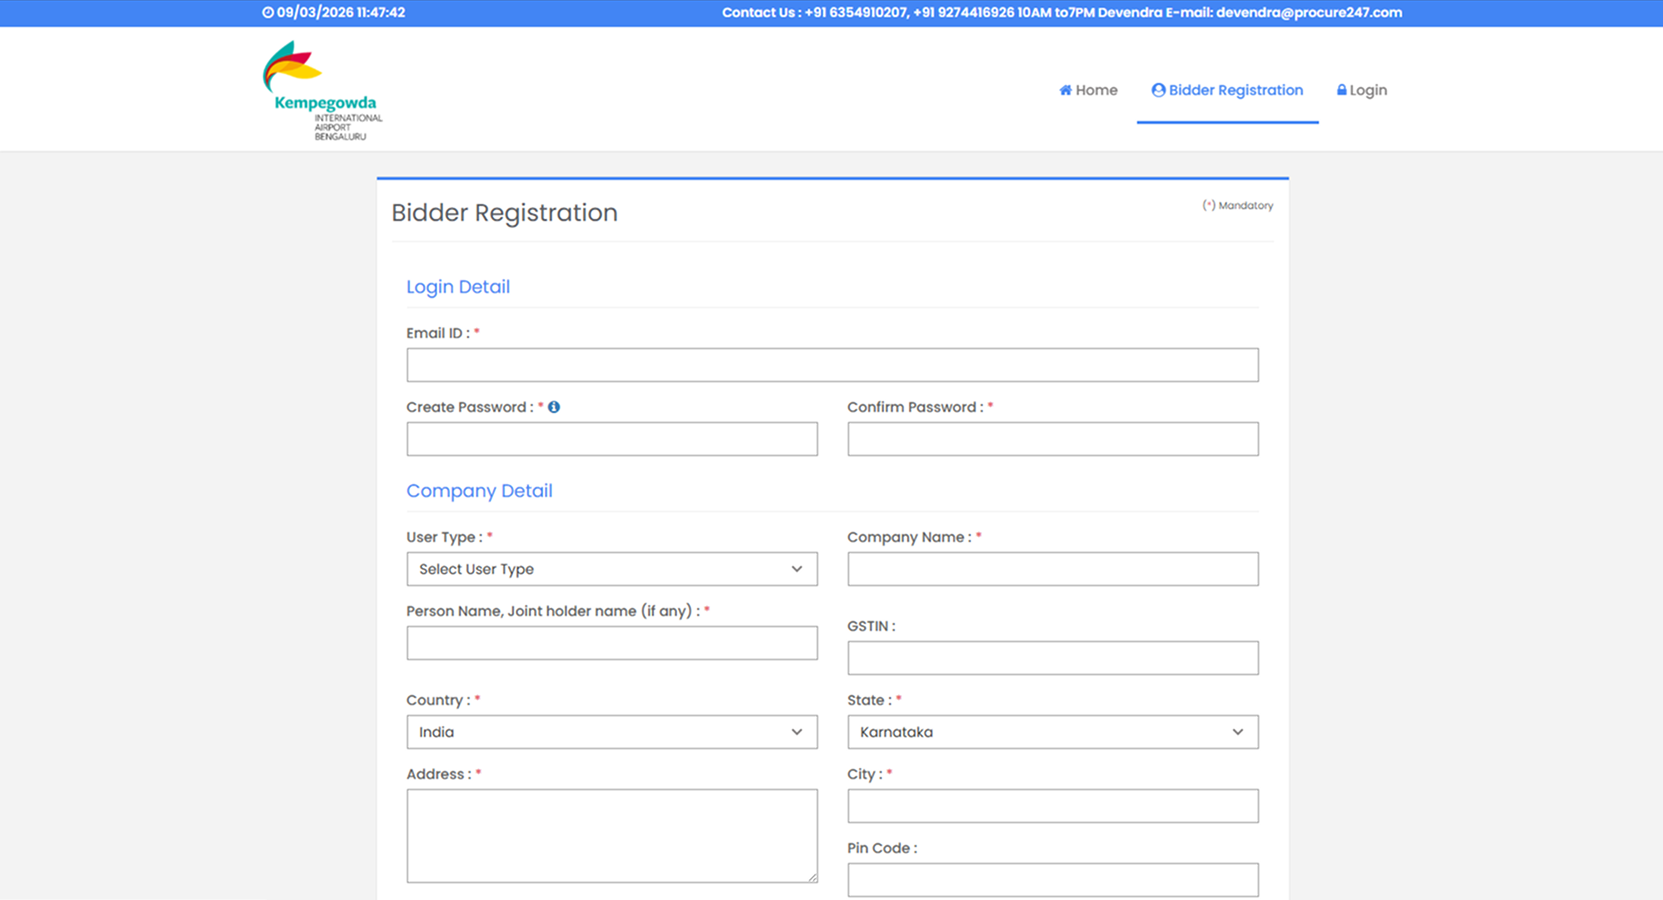Focus the City input field

pyautogui.click(x=1052, y=806)
